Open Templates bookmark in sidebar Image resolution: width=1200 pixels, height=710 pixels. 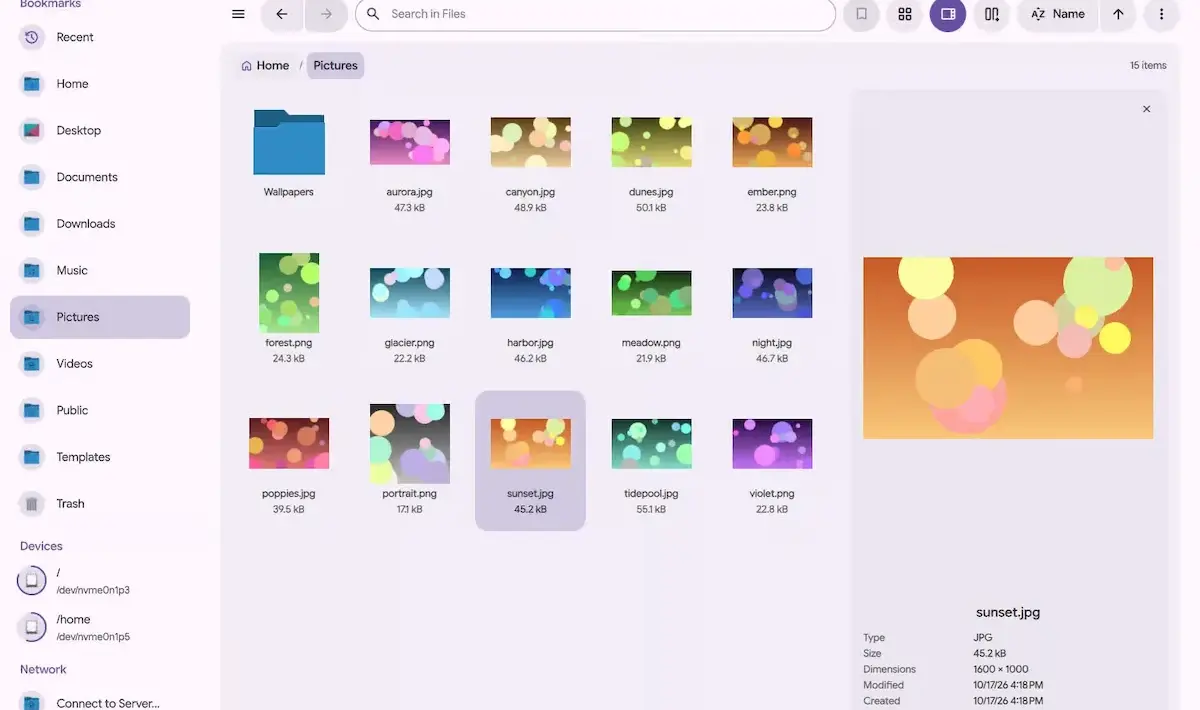[100, 457]
